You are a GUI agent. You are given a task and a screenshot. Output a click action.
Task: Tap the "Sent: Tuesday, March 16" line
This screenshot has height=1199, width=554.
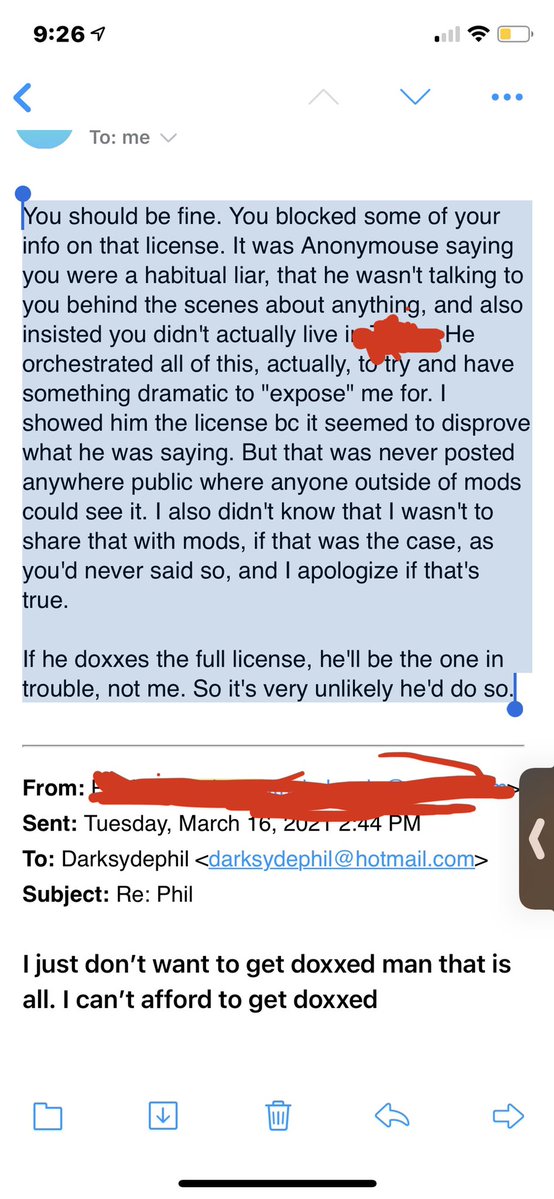pos(221,824)
